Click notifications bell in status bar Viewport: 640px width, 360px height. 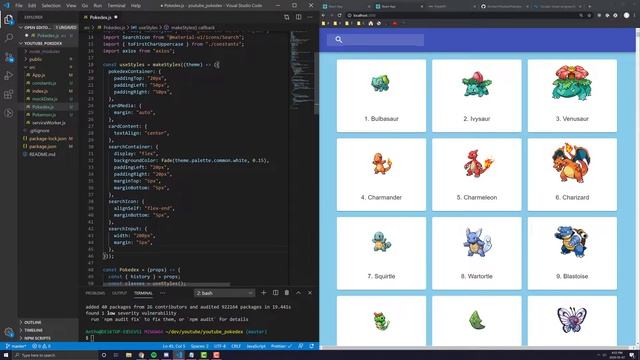[x=311, y=346]
